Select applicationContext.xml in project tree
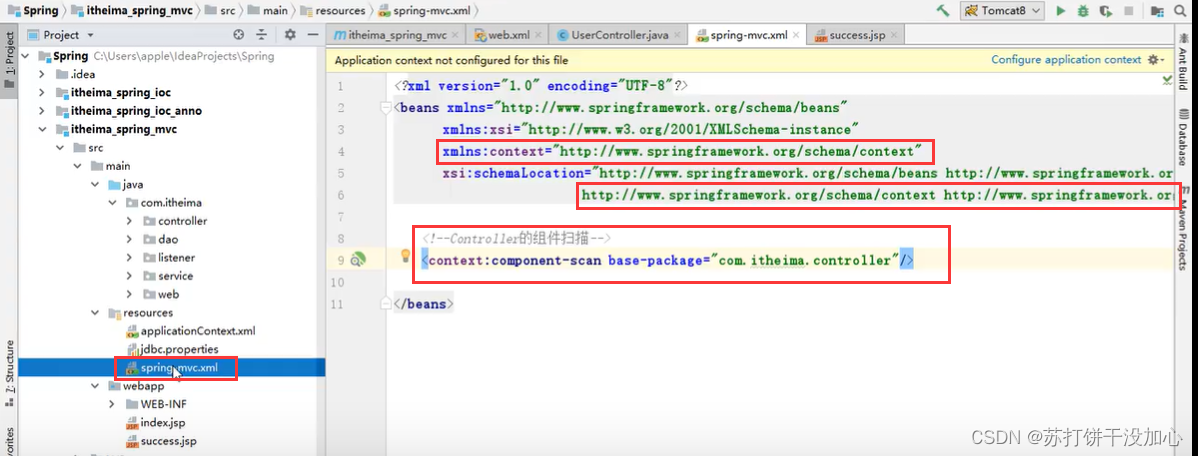 [x=189, y=331]
